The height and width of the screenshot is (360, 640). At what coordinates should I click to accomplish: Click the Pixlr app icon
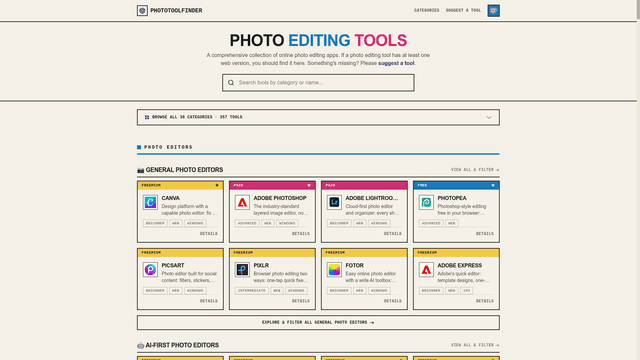point(242,270)
